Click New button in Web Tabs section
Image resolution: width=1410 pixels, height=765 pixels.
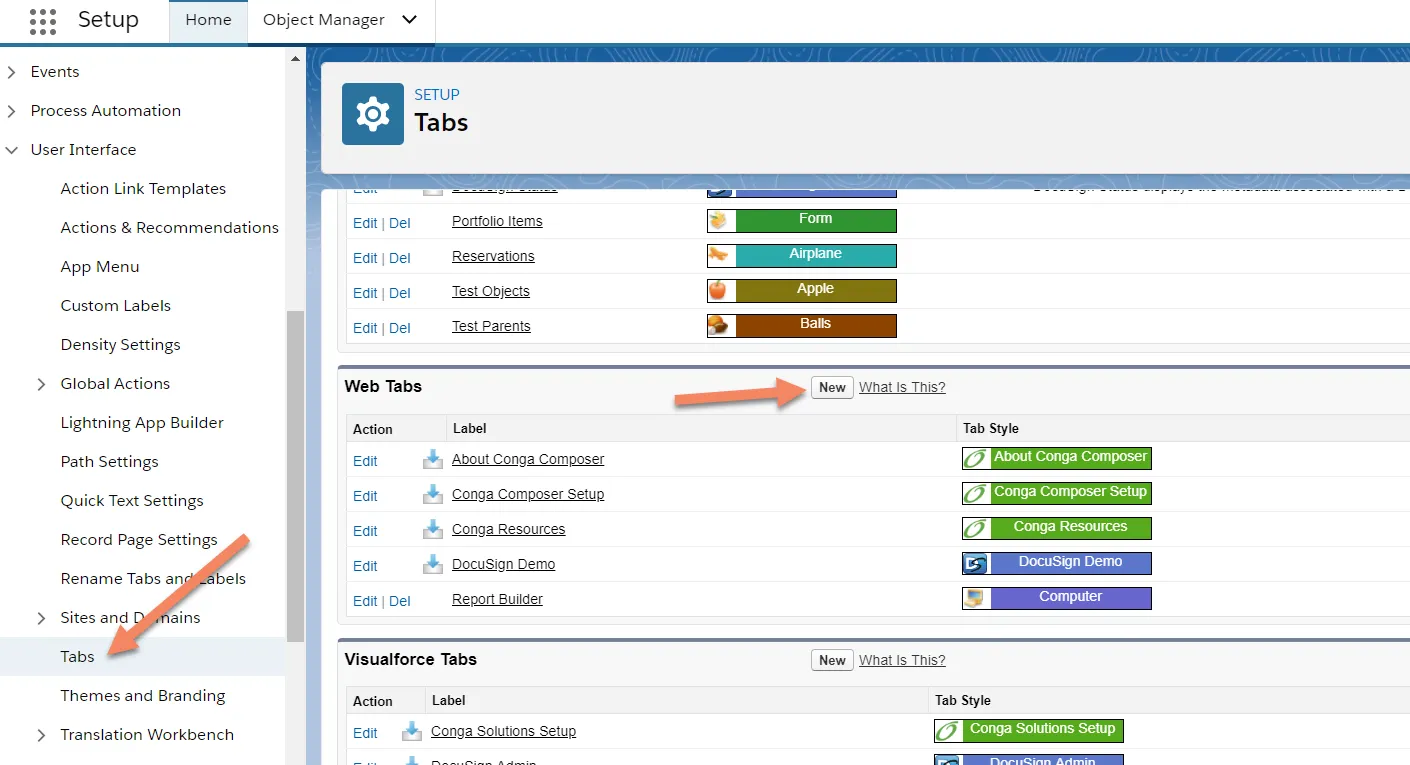(x=832, y=388)
